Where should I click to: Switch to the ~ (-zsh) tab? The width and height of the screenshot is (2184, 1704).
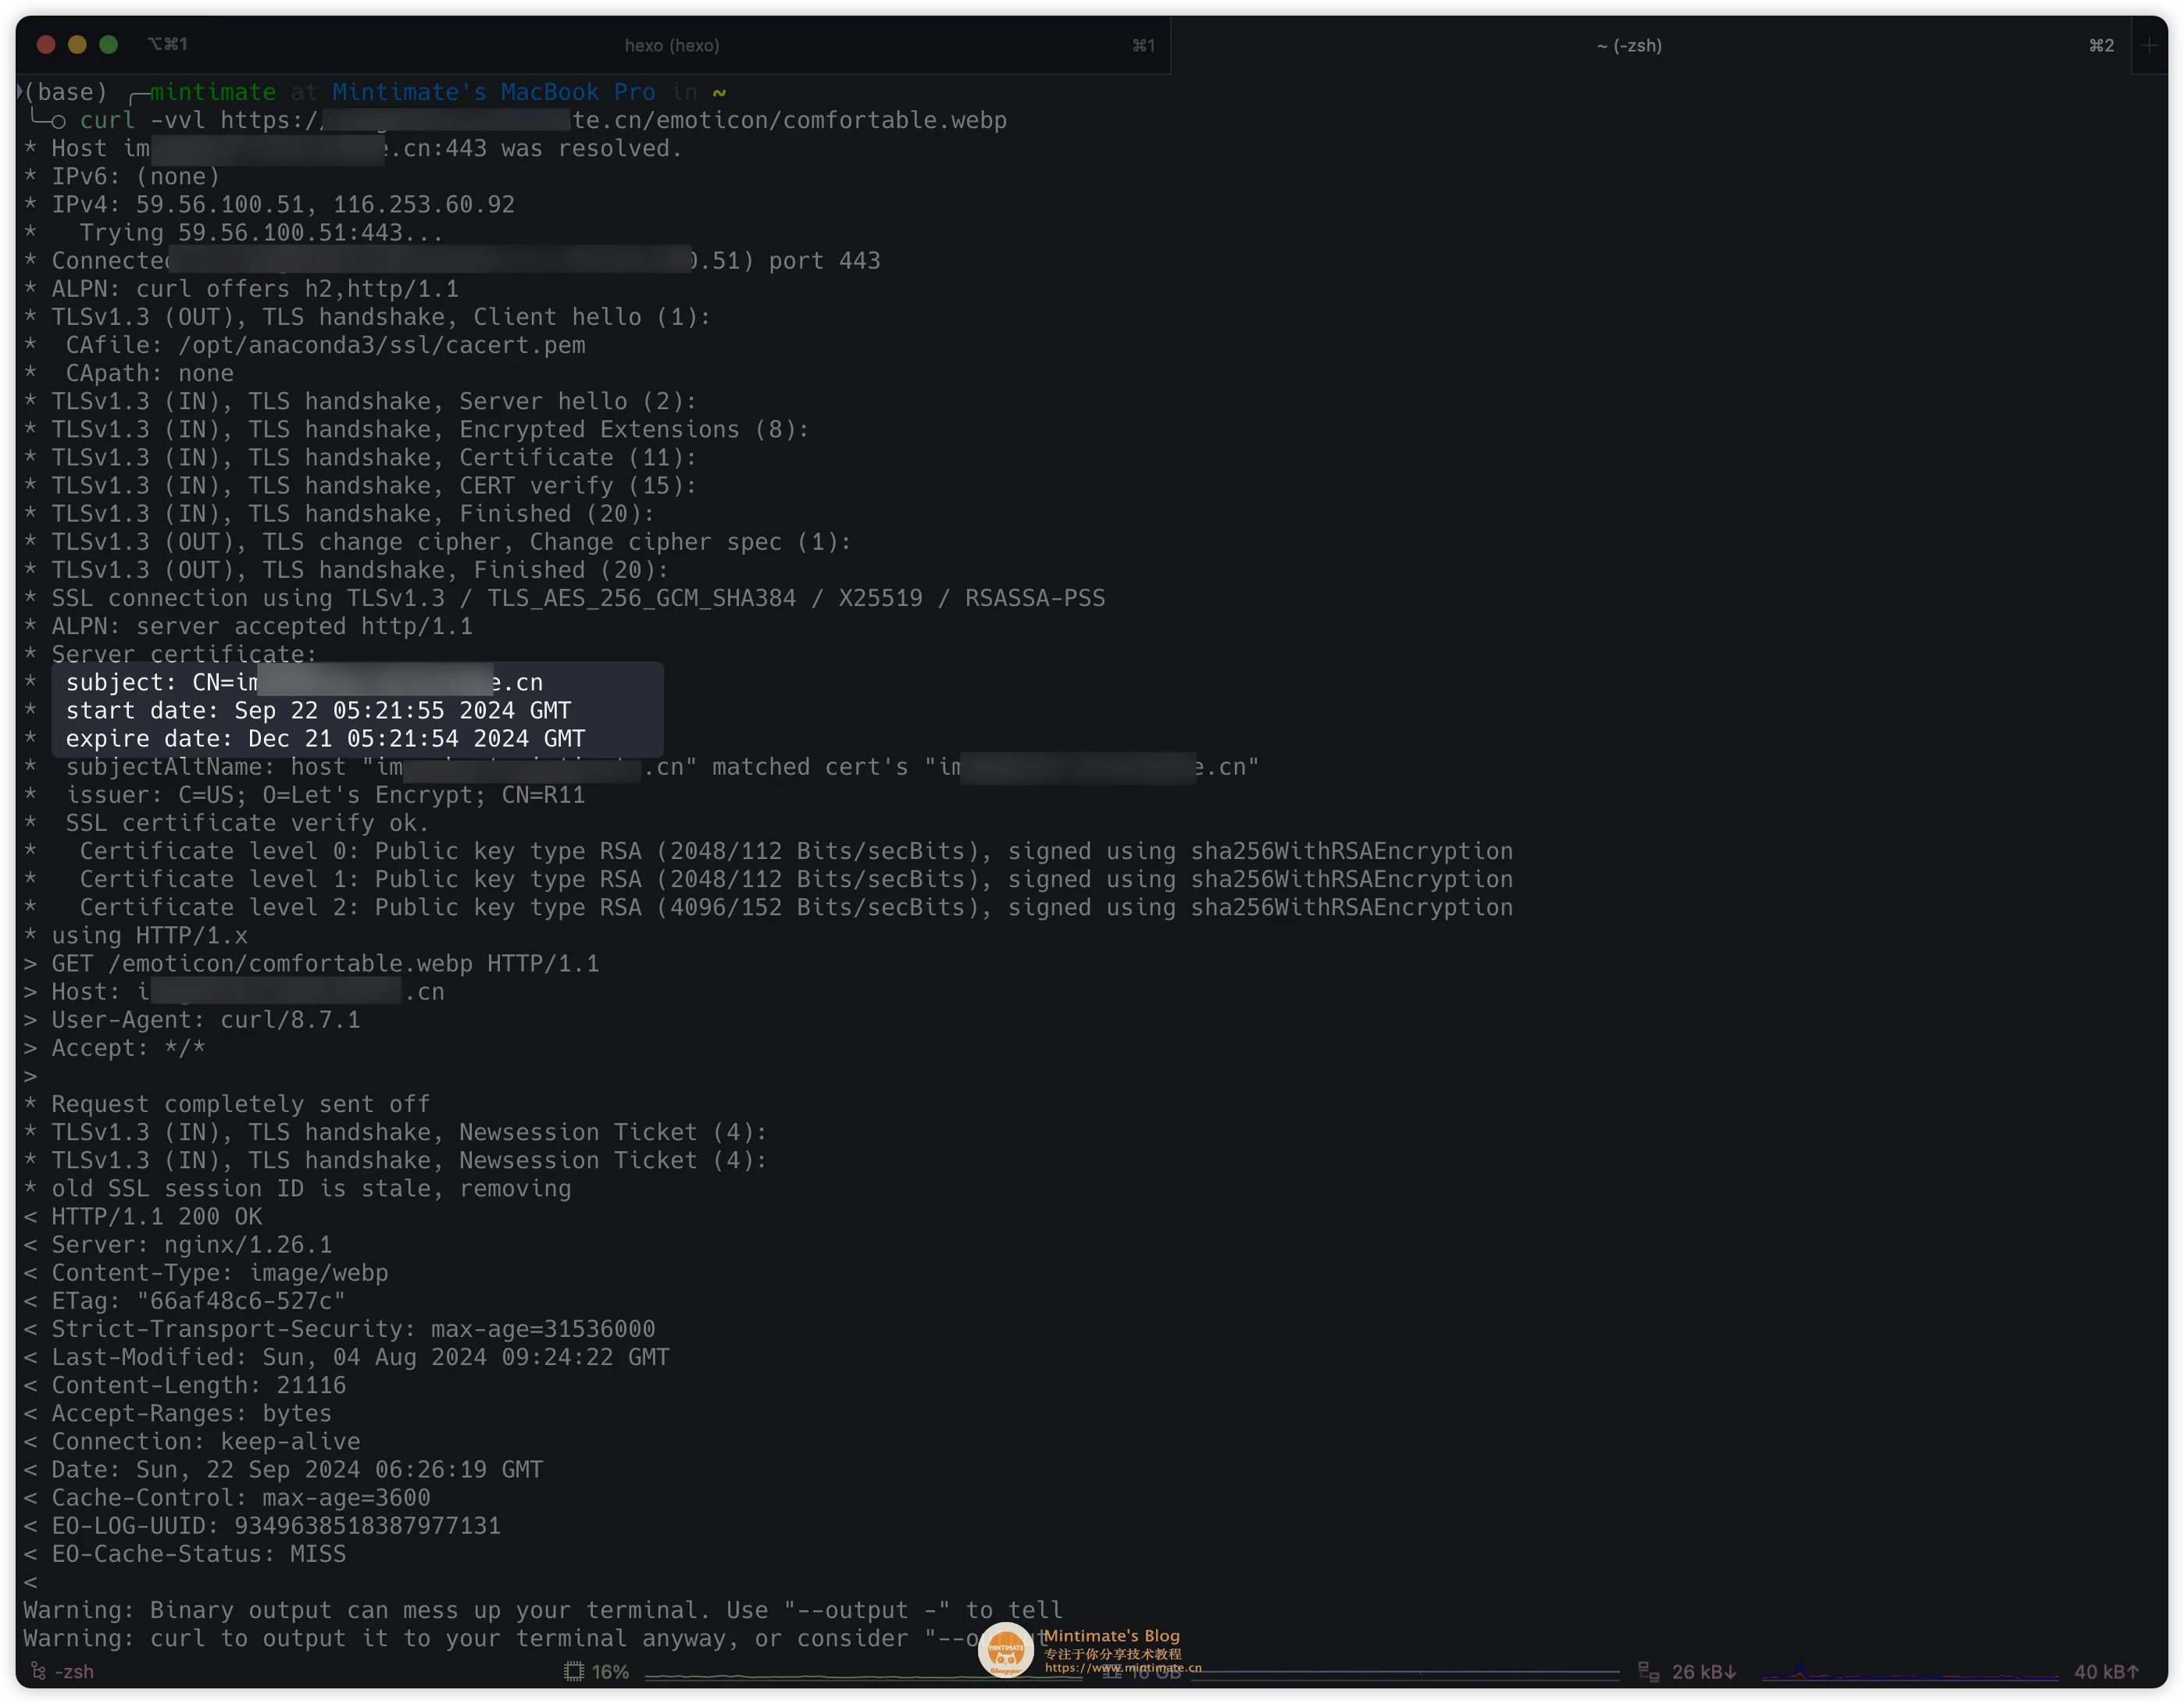[1629, 45]
